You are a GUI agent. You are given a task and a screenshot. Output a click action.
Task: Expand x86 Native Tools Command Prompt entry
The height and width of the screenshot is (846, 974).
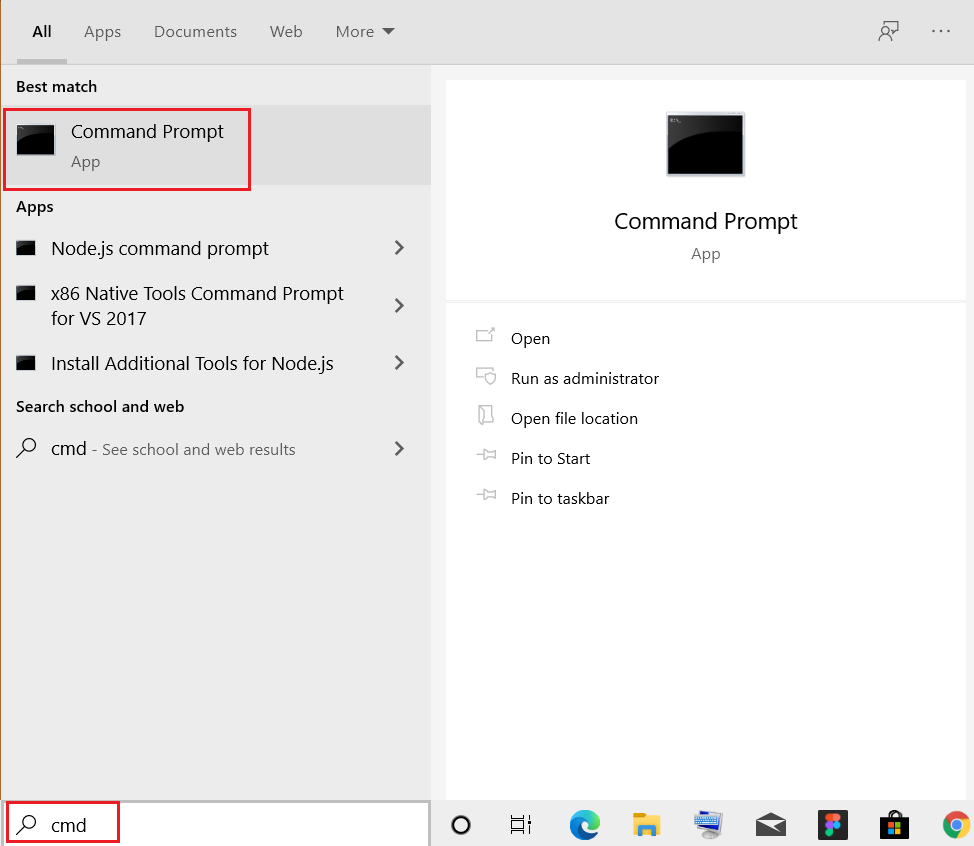pos(399,305)
